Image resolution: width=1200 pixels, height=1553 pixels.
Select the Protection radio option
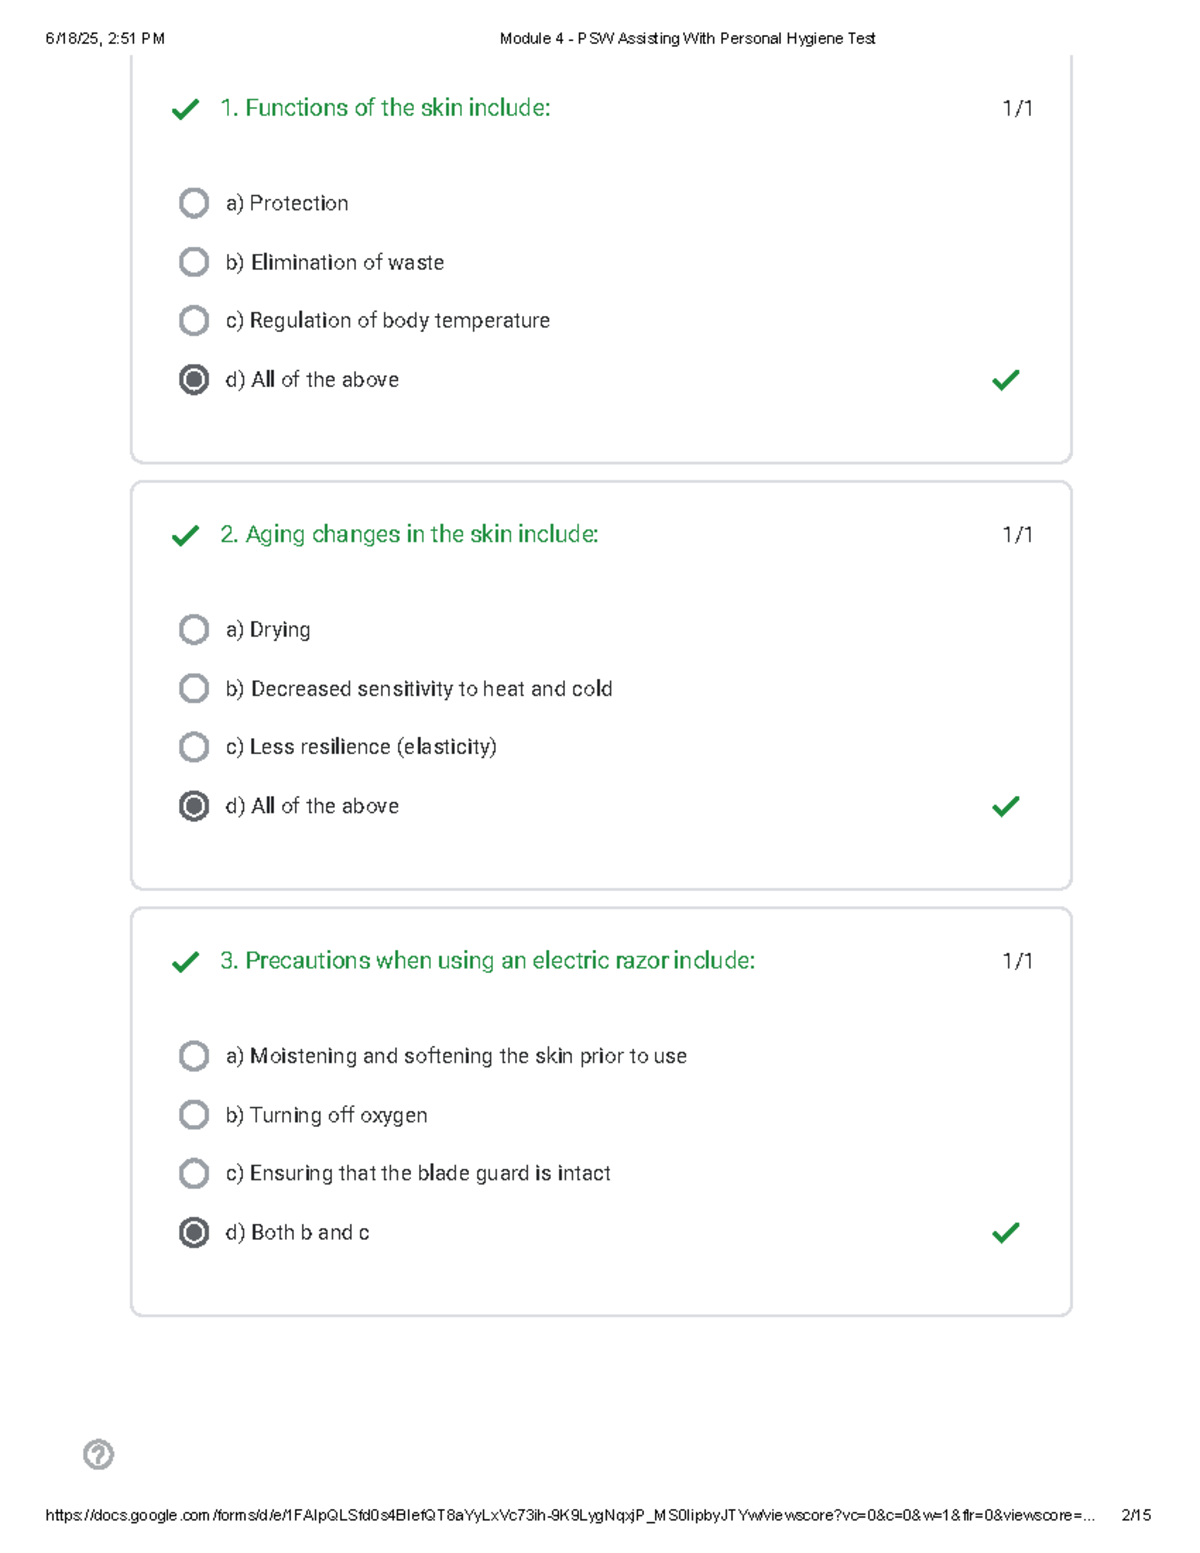click(x=194, y=203)
